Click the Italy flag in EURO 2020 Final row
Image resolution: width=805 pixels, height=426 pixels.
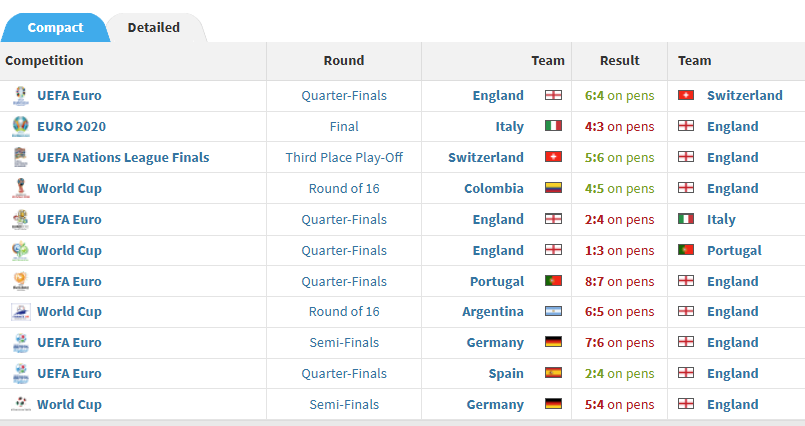click(553, 126)
